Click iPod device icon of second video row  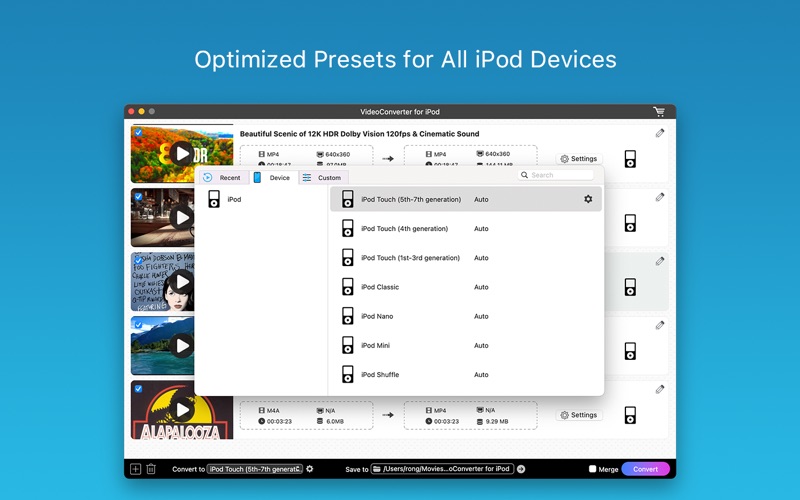click(x=630, y=223)
